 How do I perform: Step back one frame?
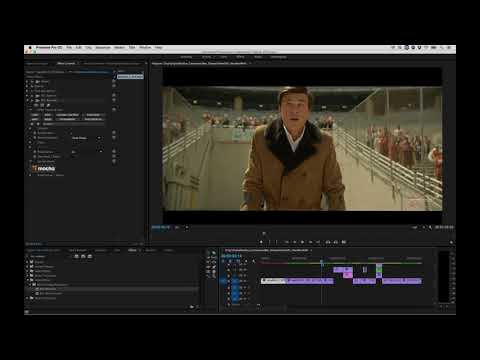click(295, 242)
